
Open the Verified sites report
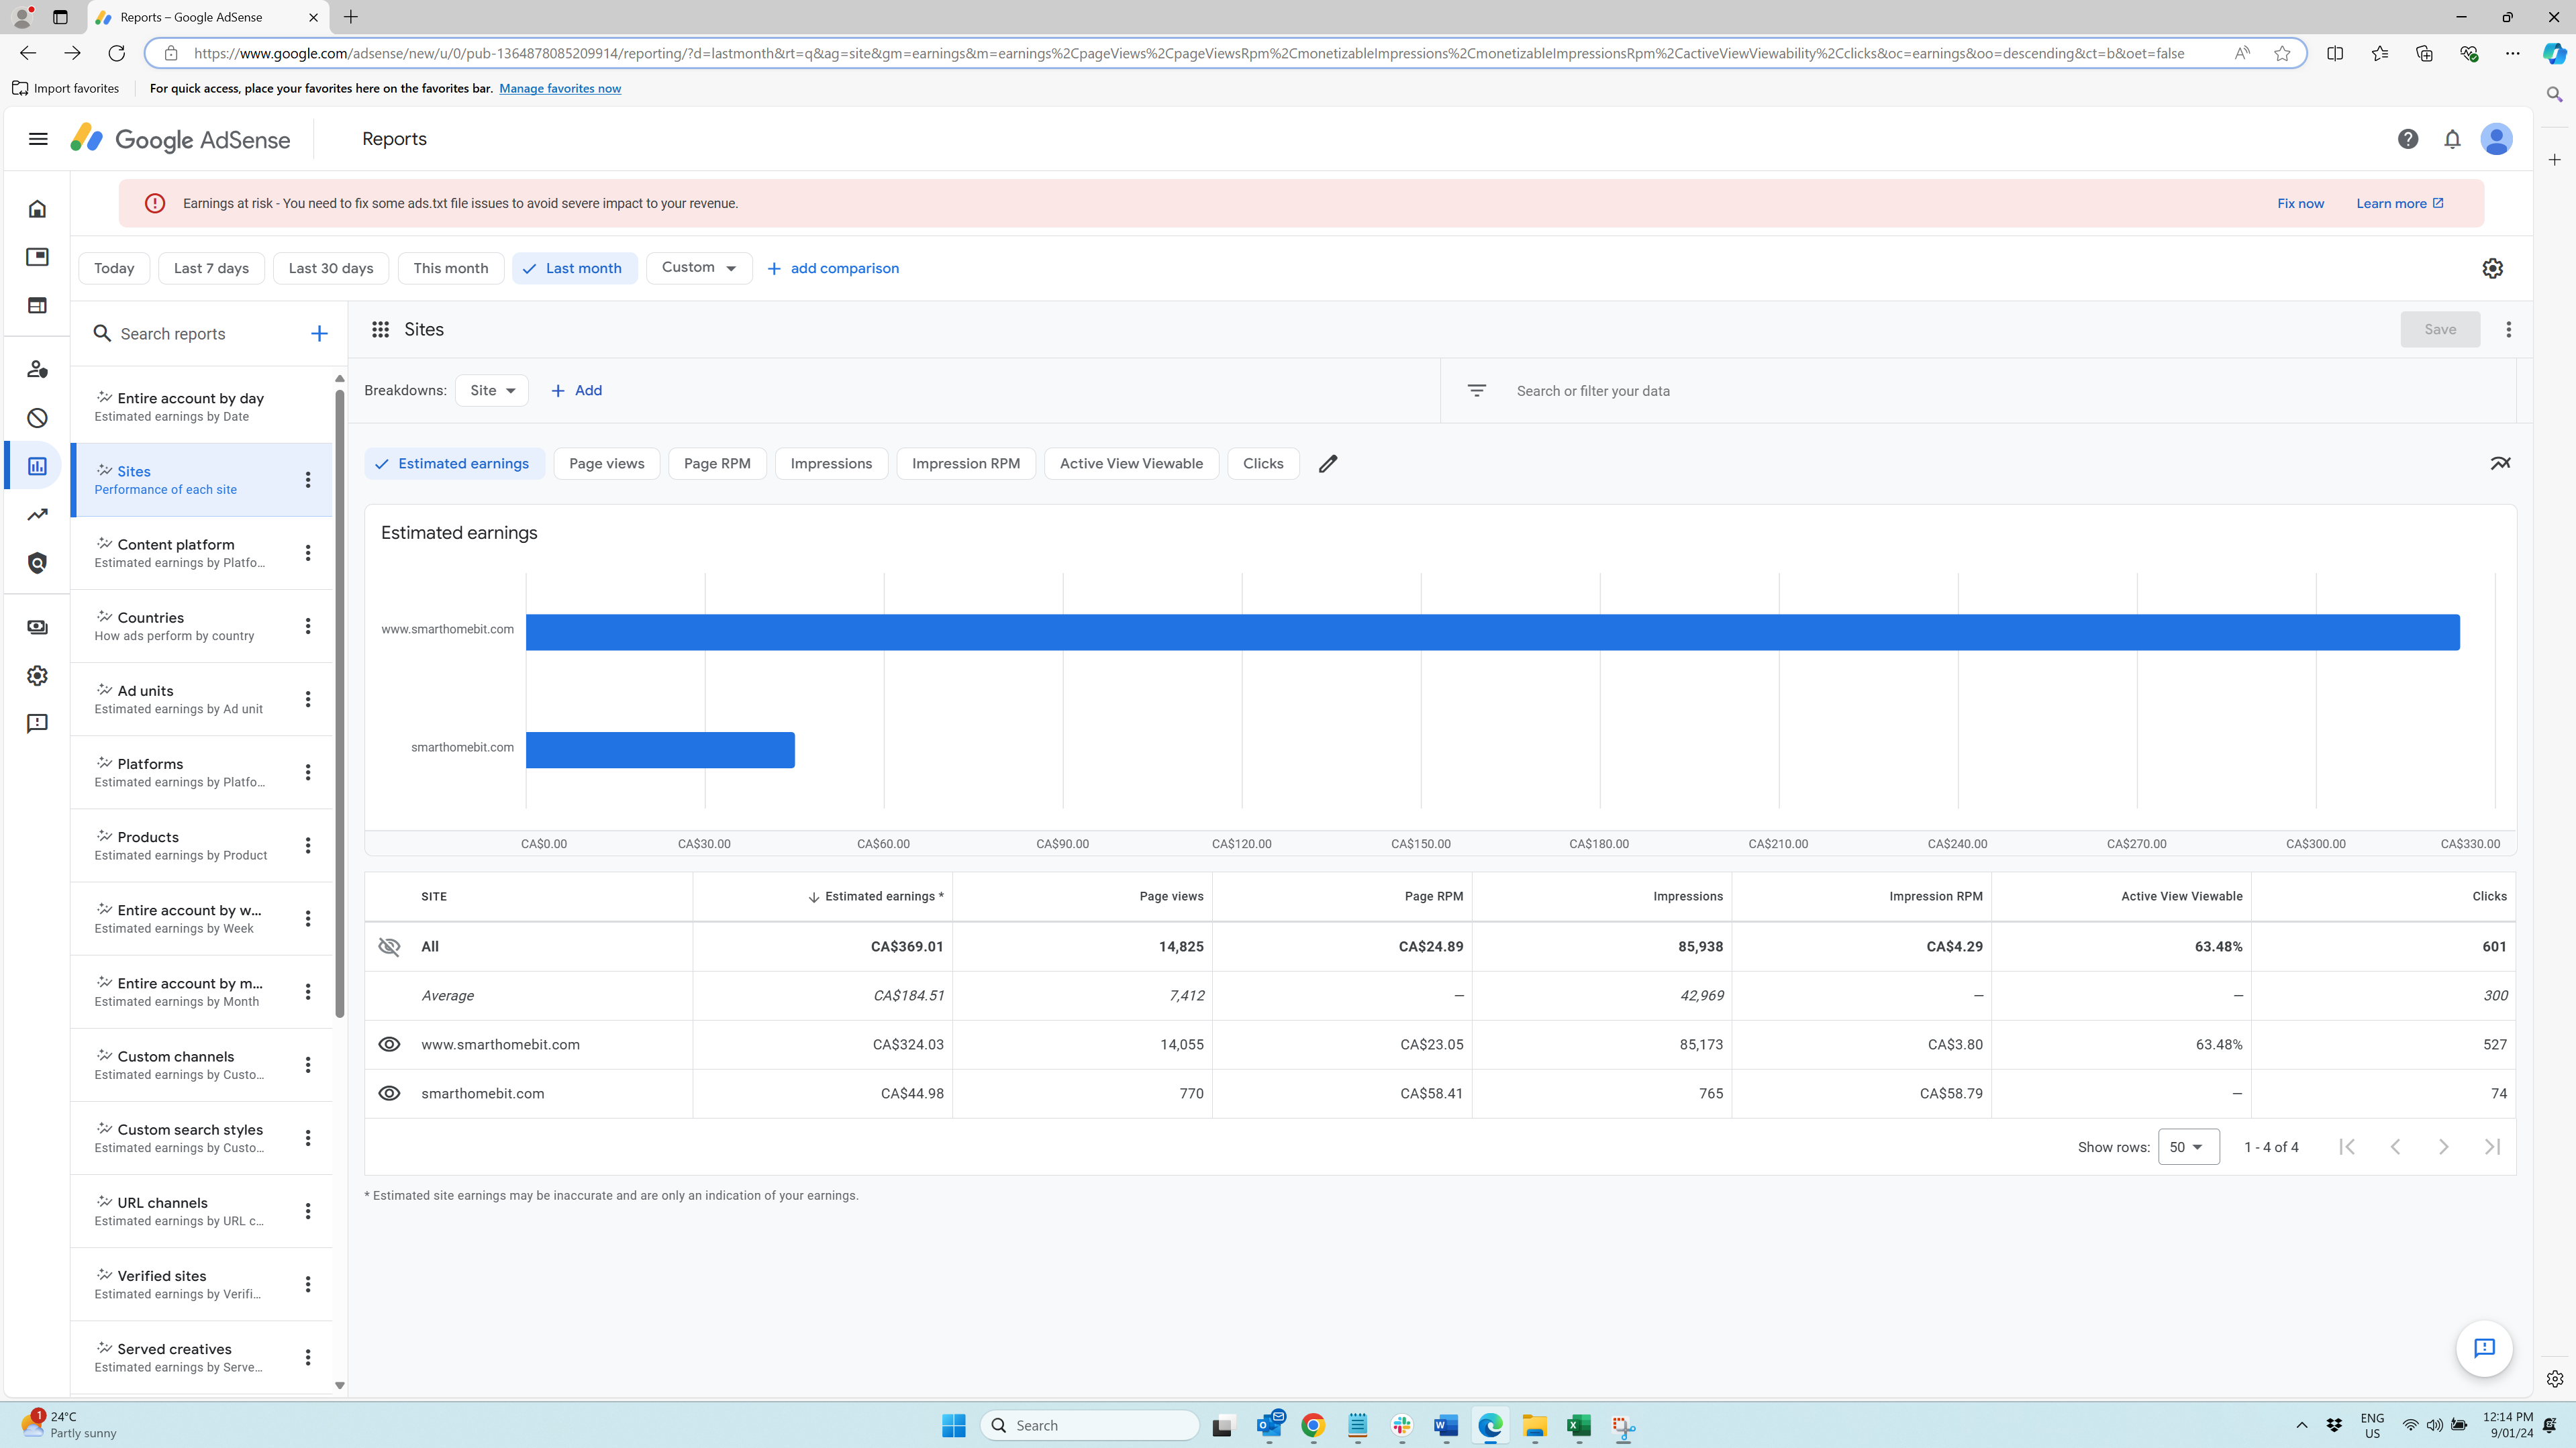(201, 1285)
